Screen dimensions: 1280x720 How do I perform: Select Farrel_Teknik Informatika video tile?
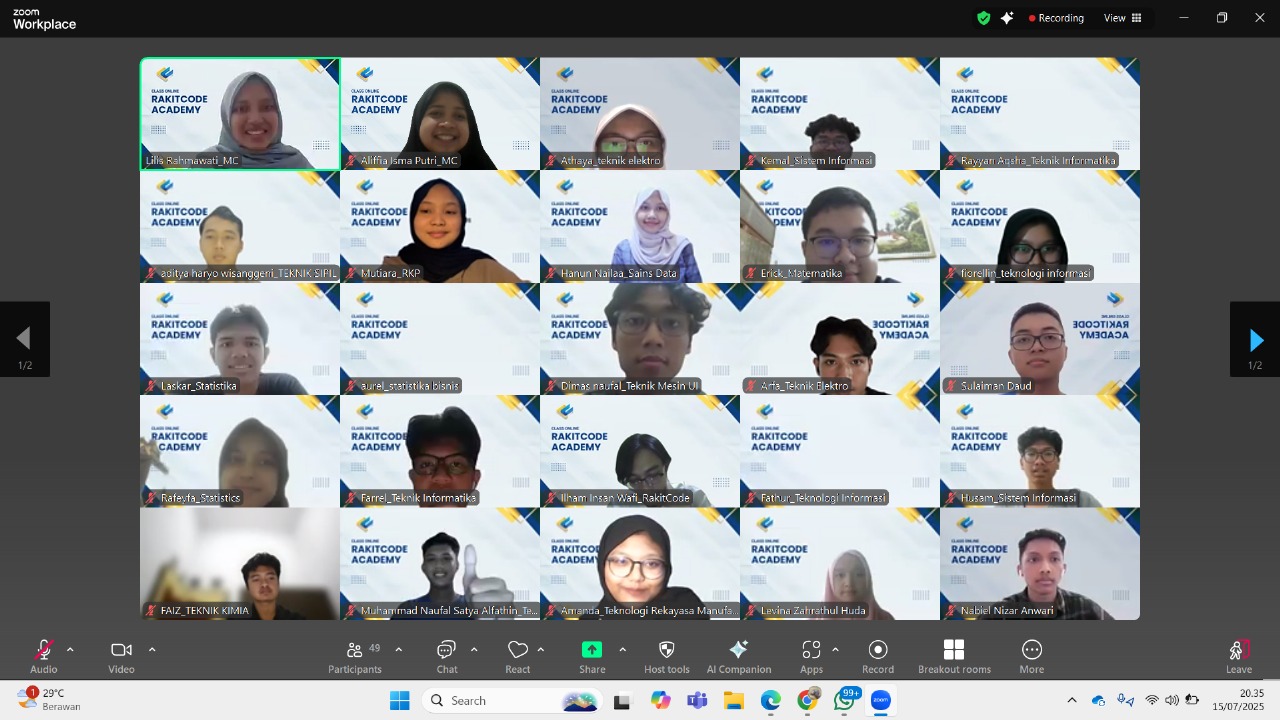point(440,451)
